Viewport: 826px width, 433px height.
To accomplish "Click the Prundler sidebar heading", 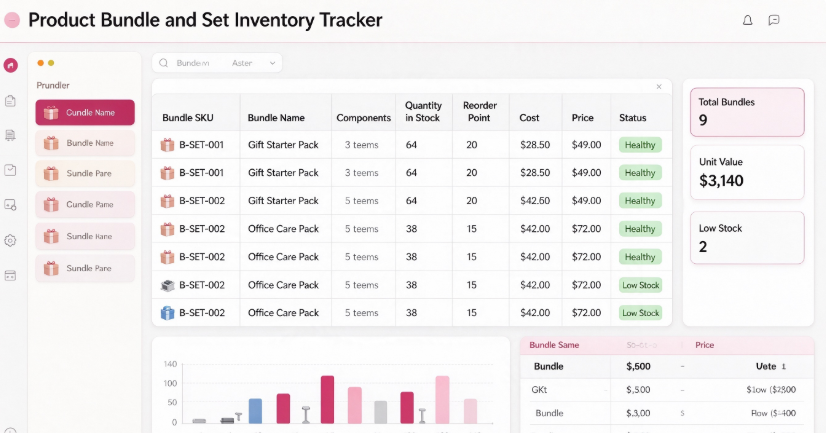I will point(53,85).
